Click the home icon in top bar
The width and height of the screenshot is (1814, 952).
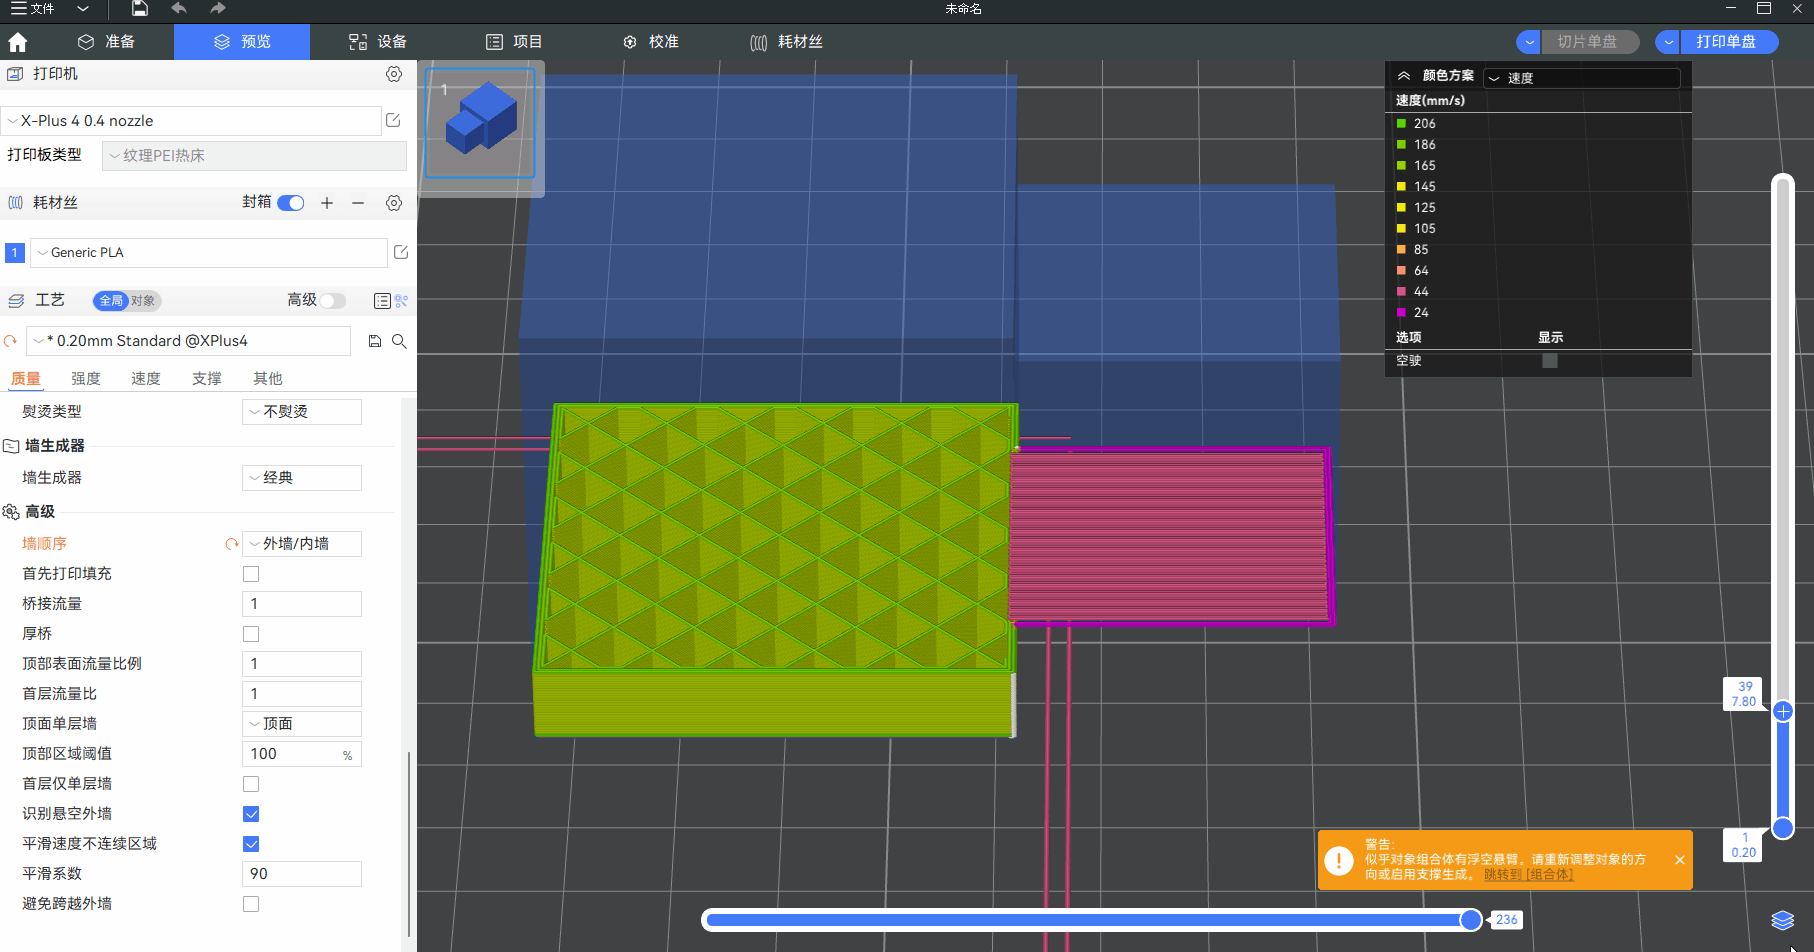coord(18,42)
